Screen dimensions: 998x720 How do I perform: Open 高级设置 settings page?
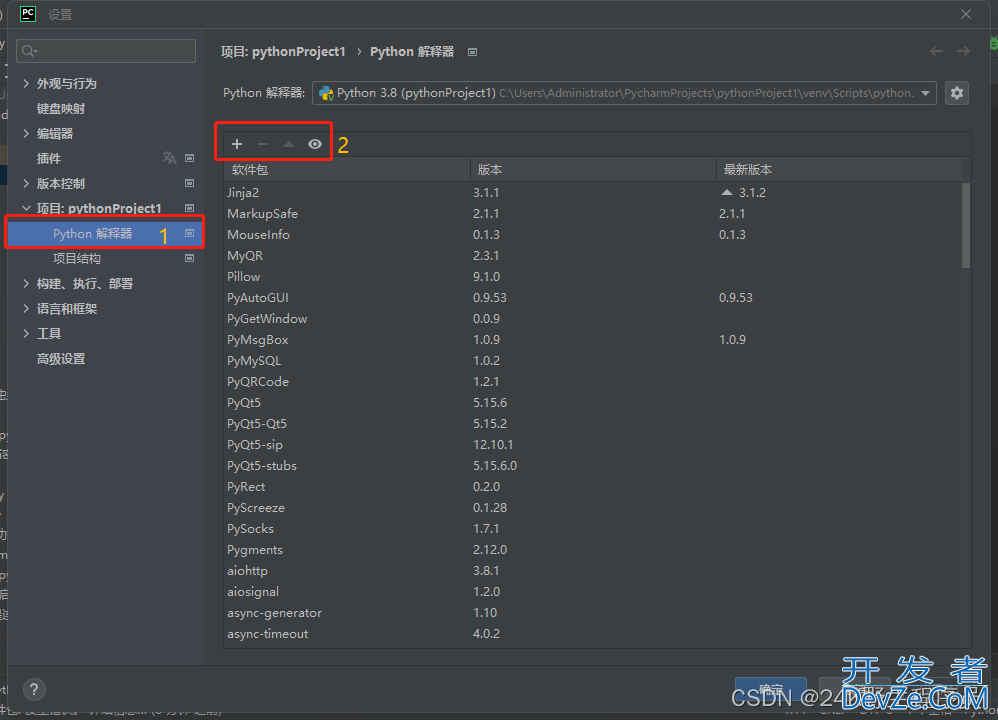pyautogui.click(x=61, y=358)
